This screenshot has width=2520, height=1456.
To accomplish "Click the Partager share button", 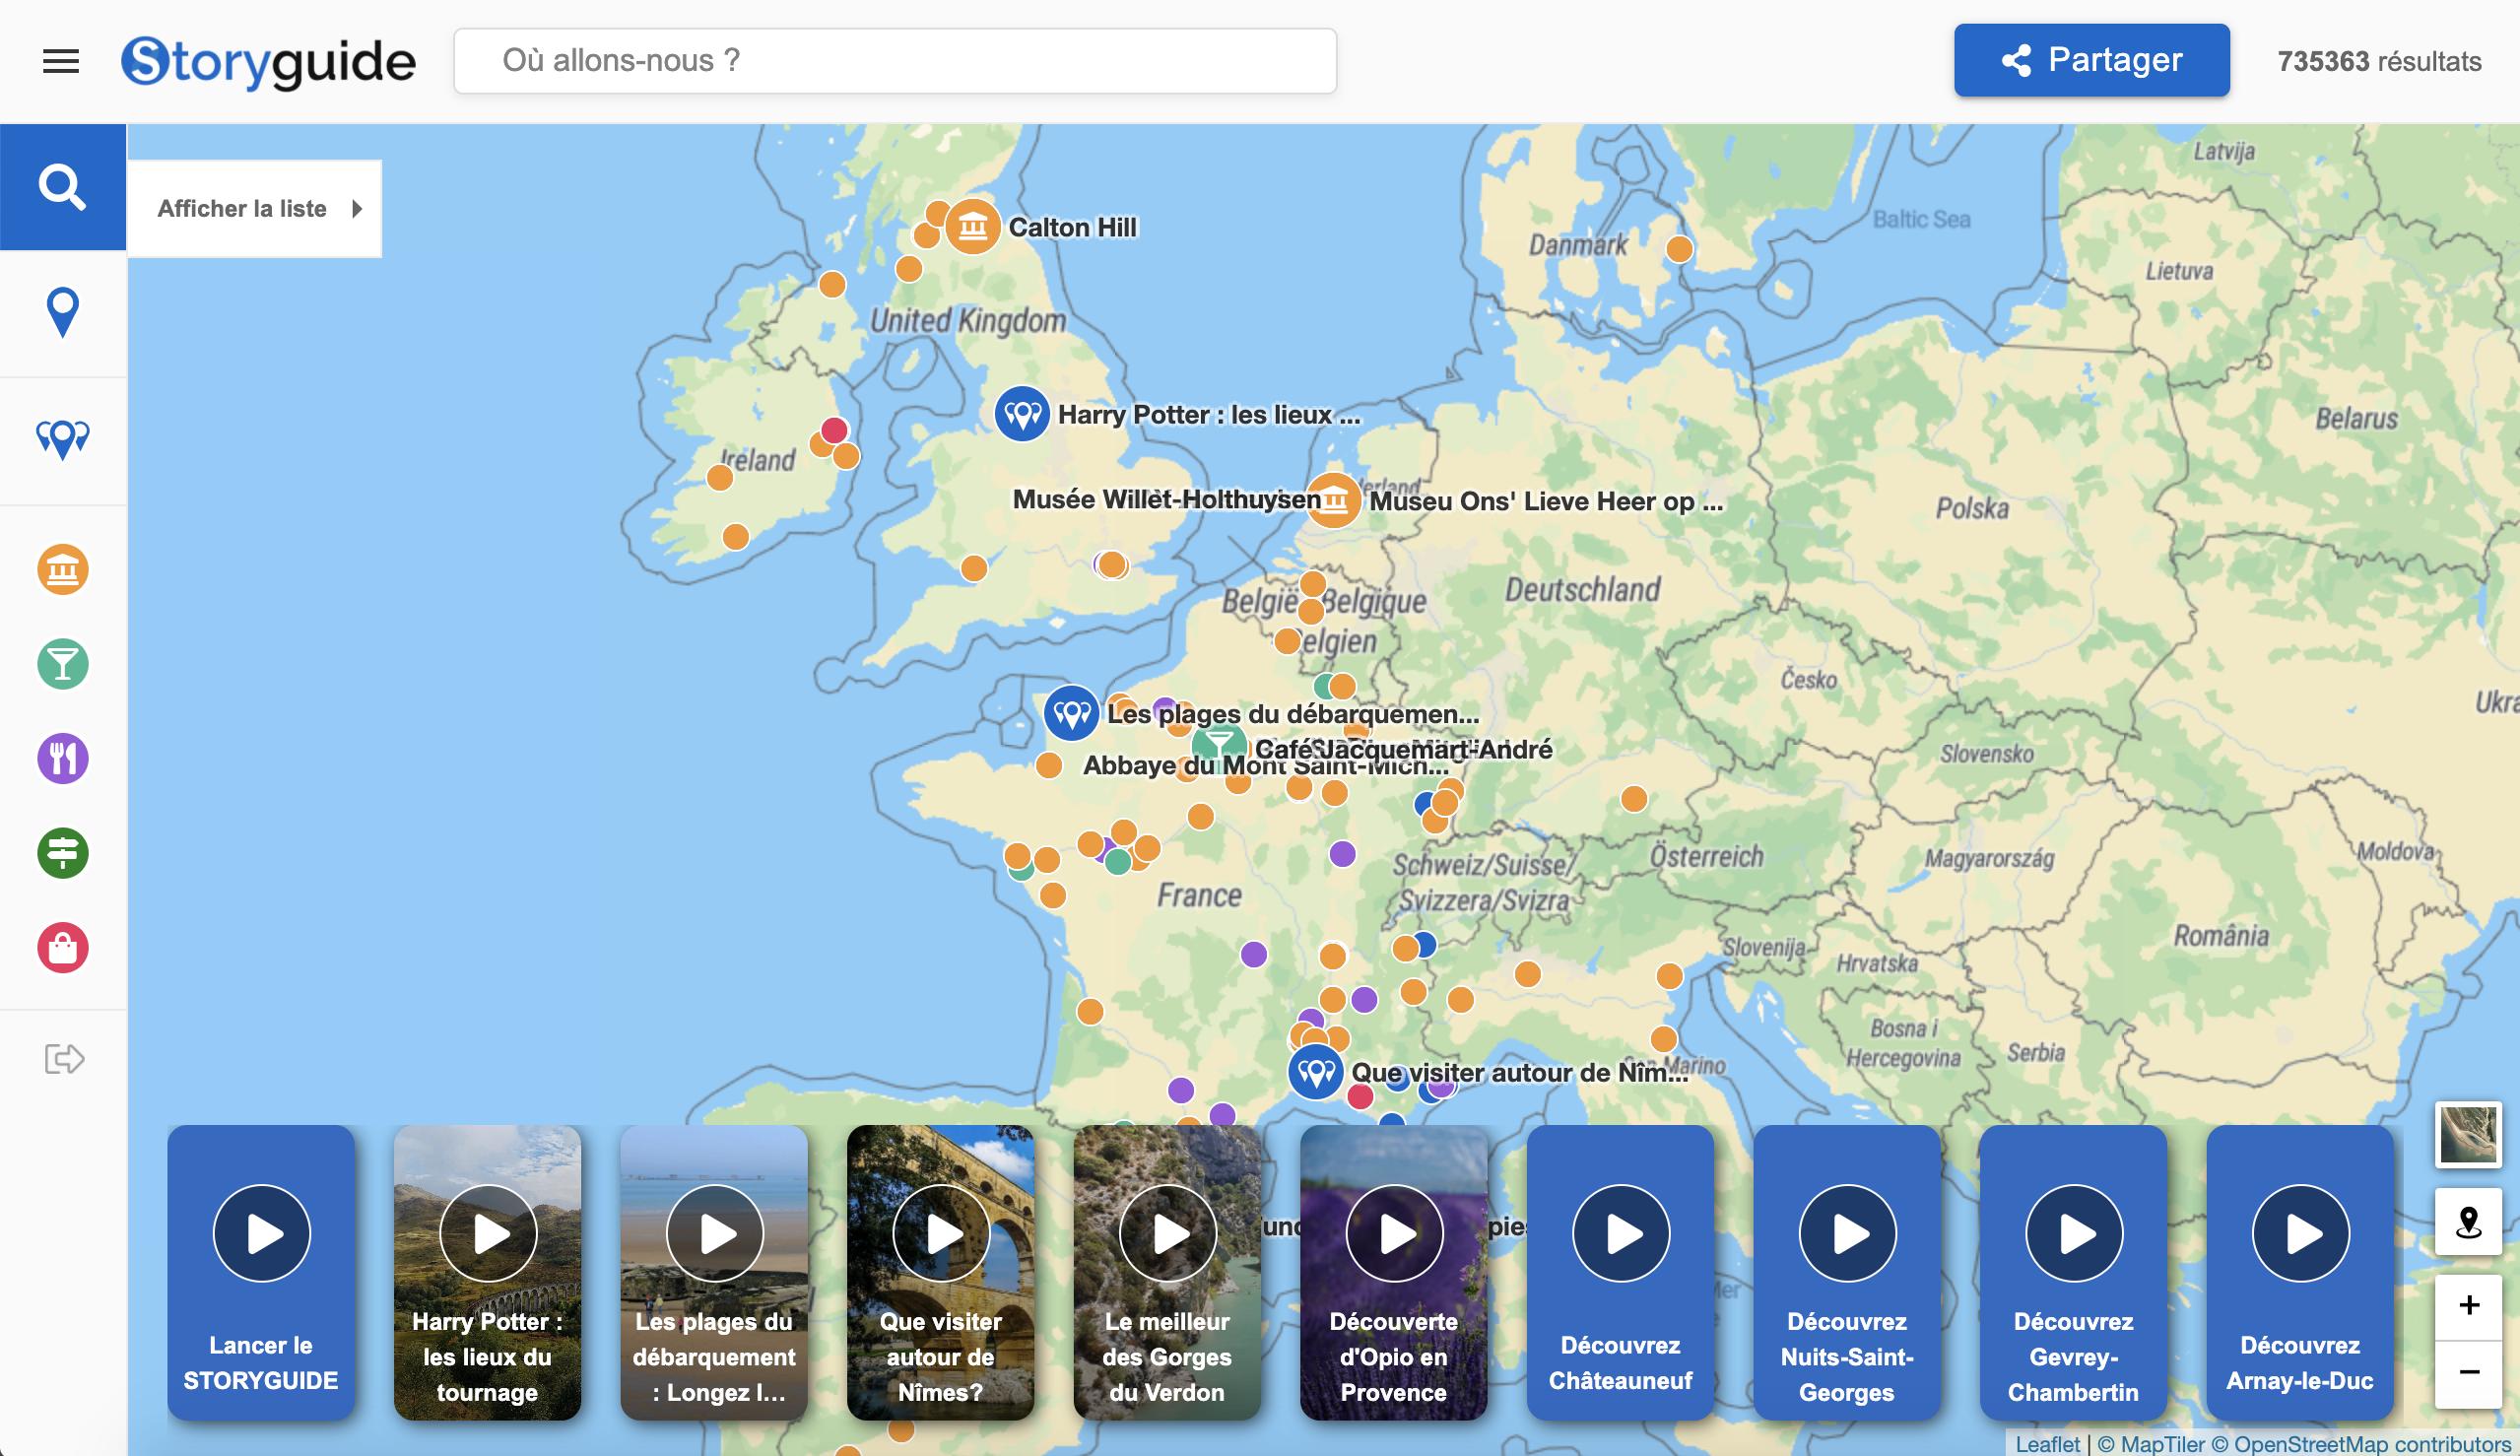I will (2092, 60).
